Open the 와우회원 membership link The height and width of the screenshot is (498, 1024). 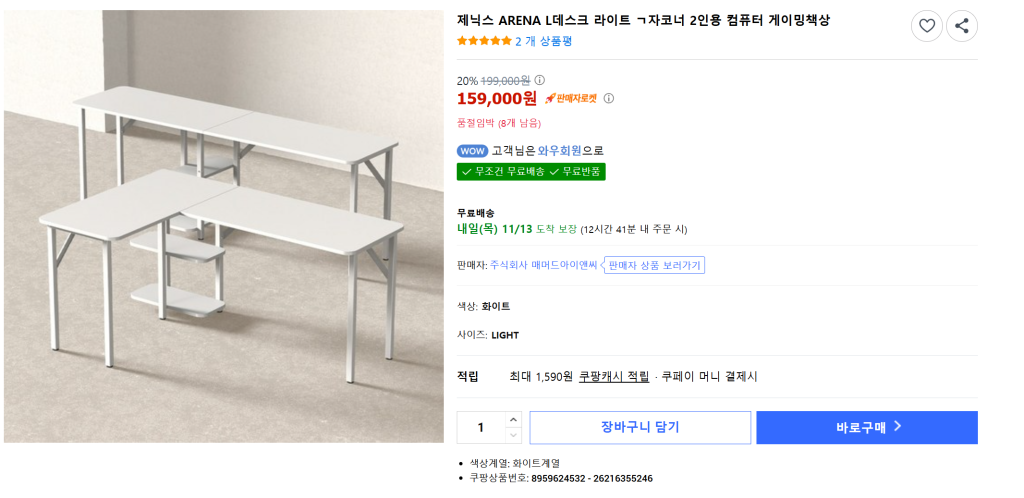(560, 151)
